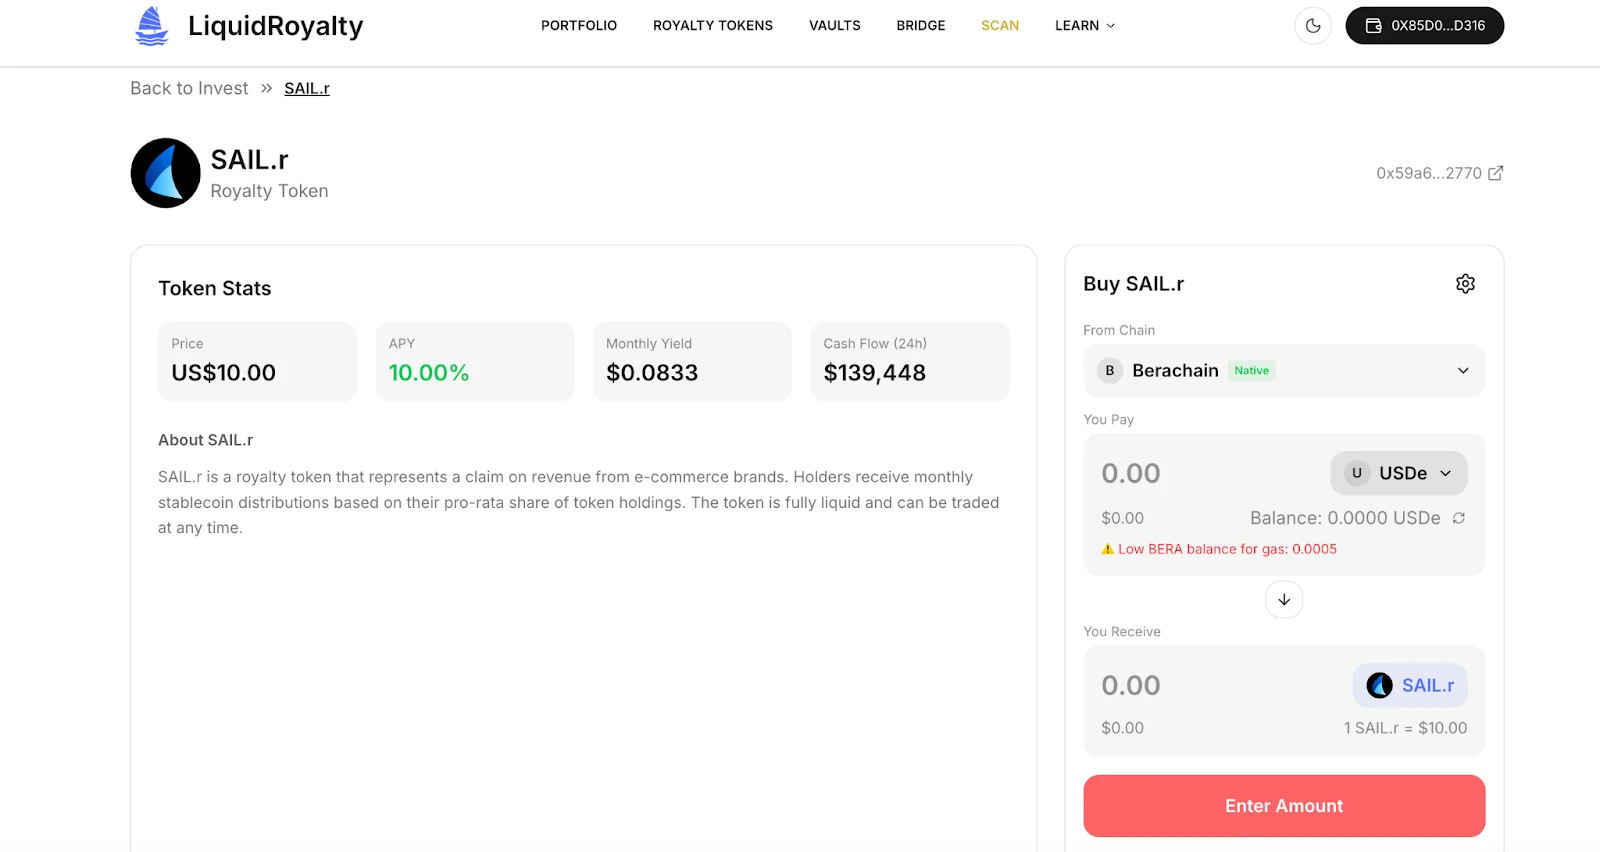Click the Buy SAIL.r panel title
Image resolution: width=1600 pixels, height=852 pixels.
(x=1134, y=284)
